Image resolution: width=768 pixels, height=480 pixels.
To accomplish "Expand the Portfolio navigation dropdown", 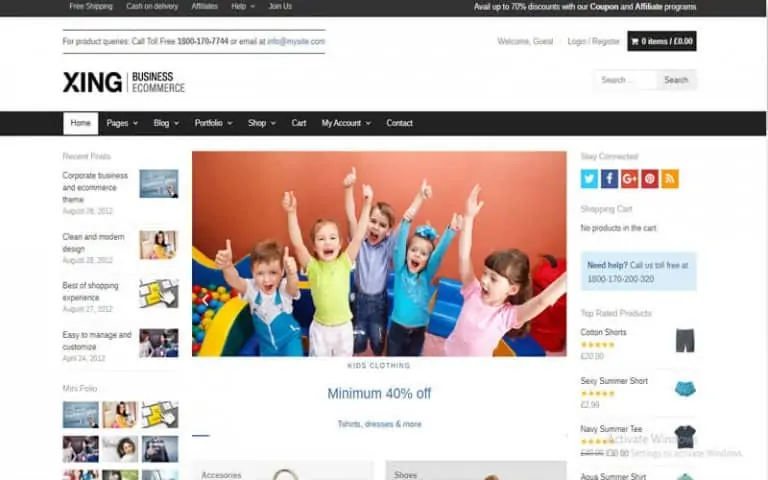I will [x=214, y=123].
